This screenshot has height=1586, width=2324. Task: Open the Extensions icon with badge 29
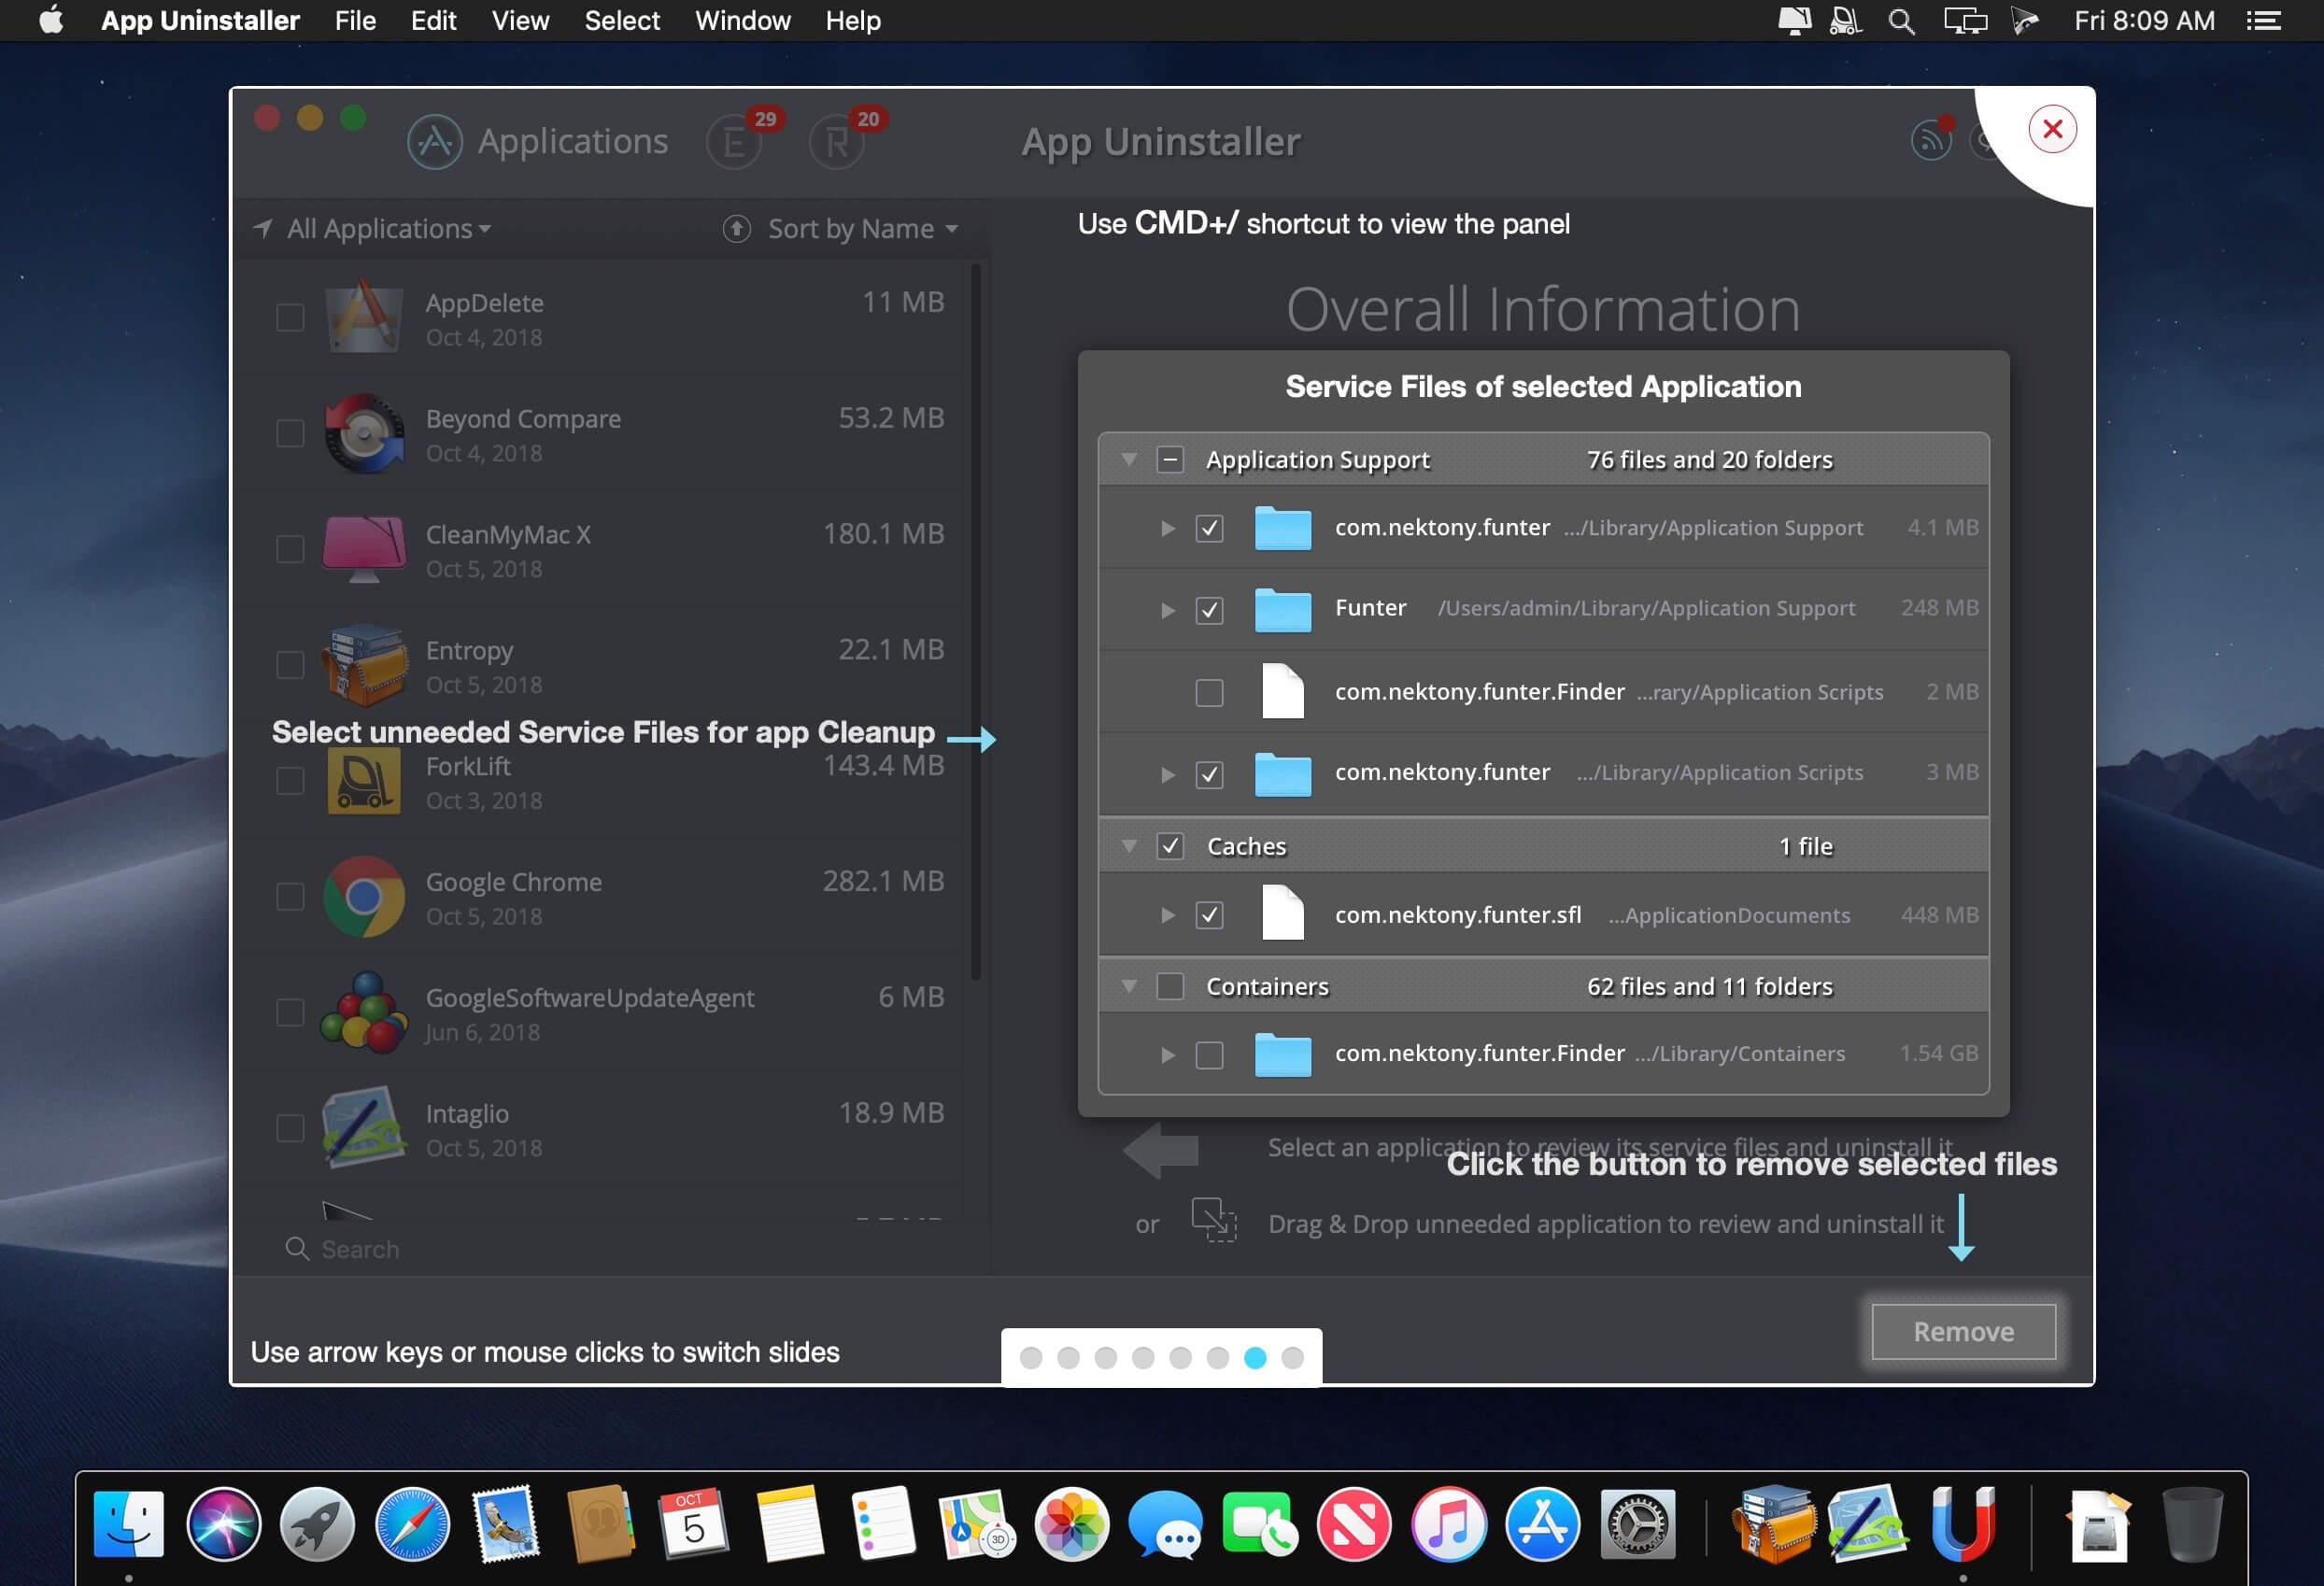tap(735, 141)
